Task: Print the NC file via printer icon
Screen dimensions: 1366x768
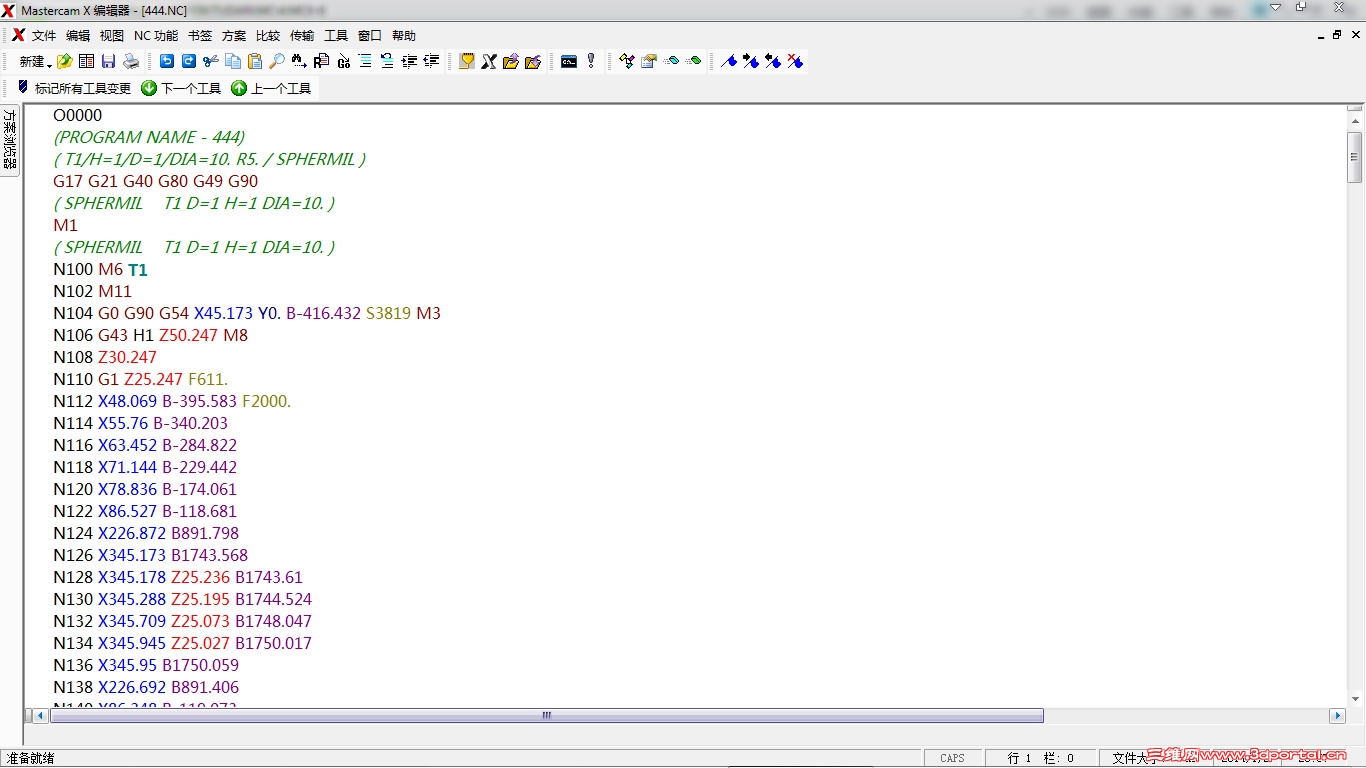Action: pos(131,62)
